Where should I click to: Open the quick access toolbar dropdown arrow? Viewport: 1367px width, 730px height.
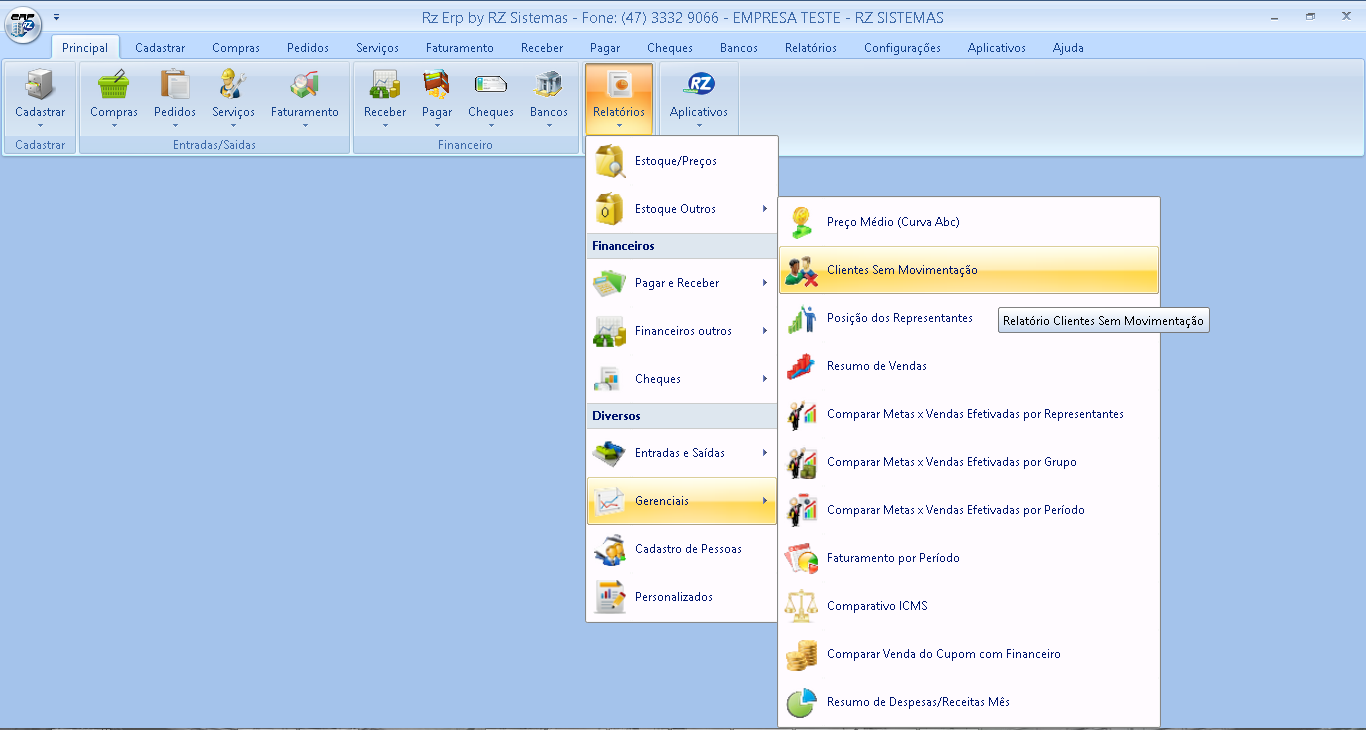(x=57, y=18)
